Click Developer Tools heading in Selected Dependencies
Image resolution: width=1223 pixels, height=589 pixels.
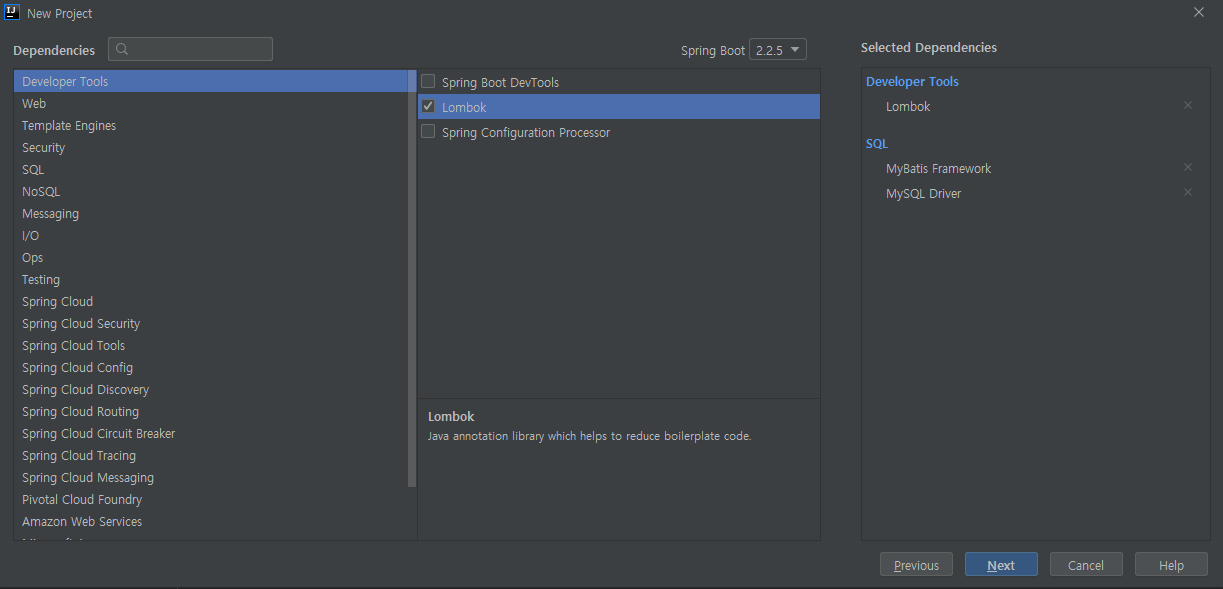(912, 81)
